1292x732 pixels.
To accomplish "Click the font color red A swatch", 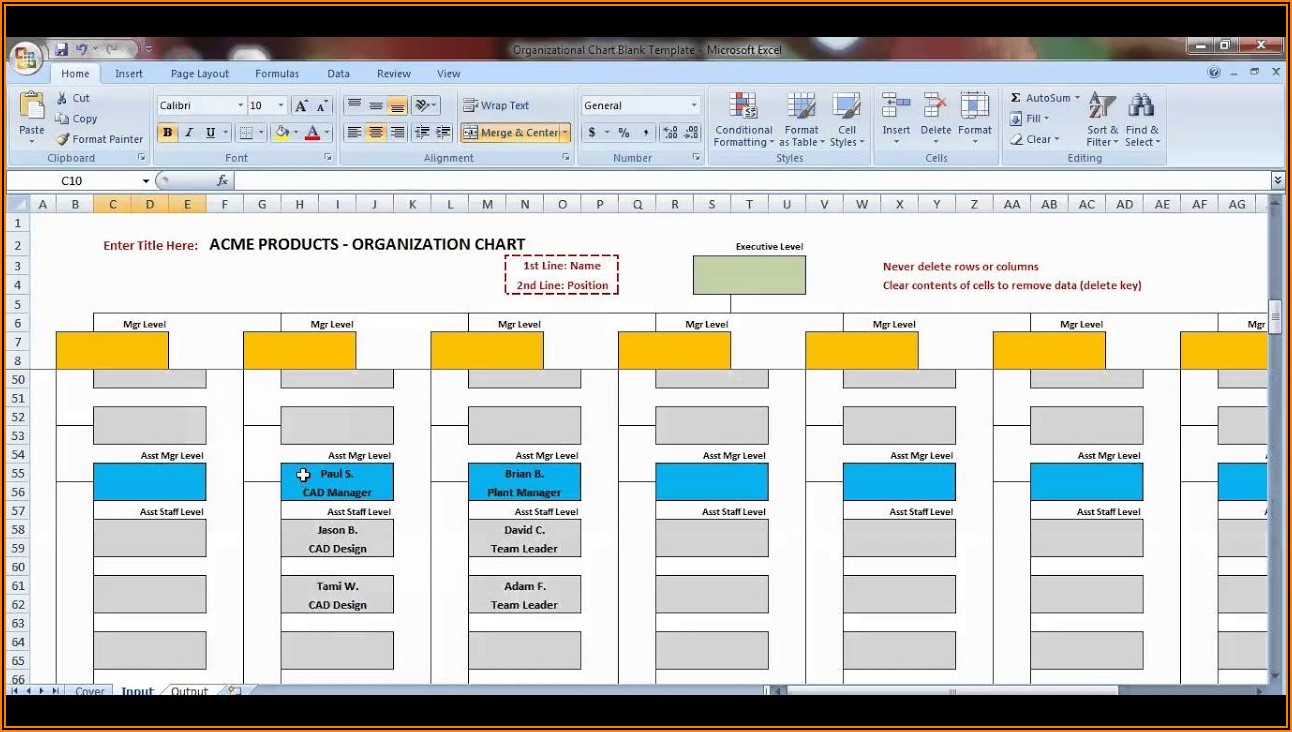I will [312, 133].
